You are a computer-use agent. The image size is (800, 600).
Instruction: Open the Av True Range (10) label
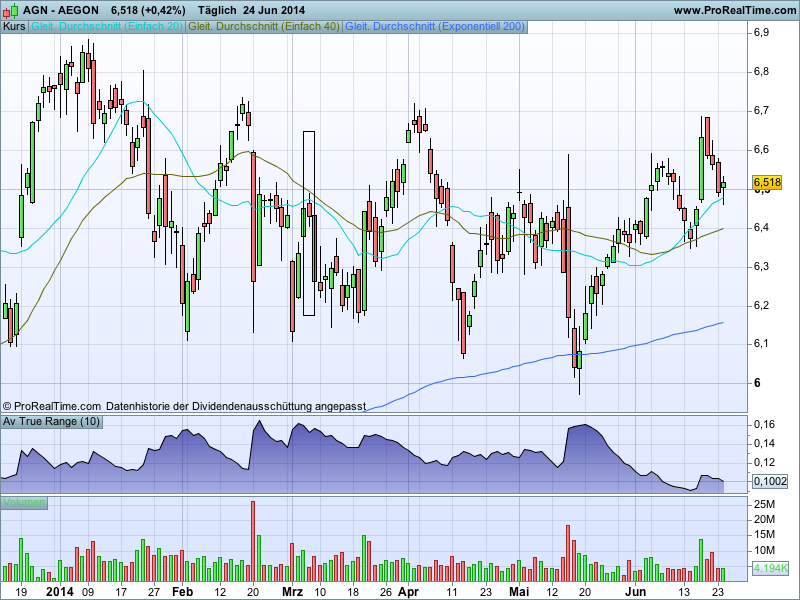pyautogui.click(x=51, y=421)
